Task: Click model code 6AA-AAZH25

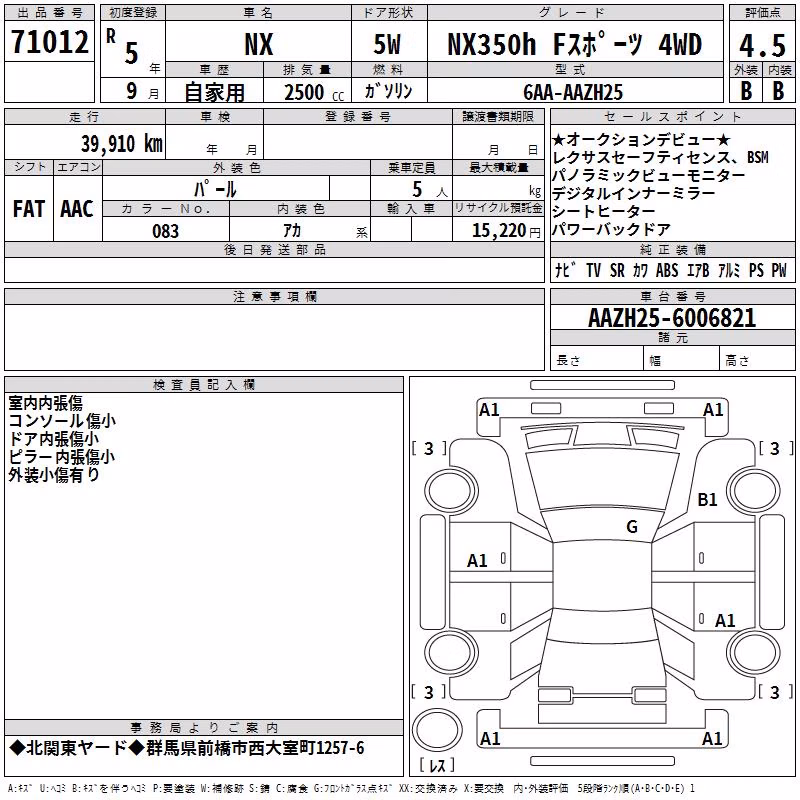Action: tap(573, 92)
